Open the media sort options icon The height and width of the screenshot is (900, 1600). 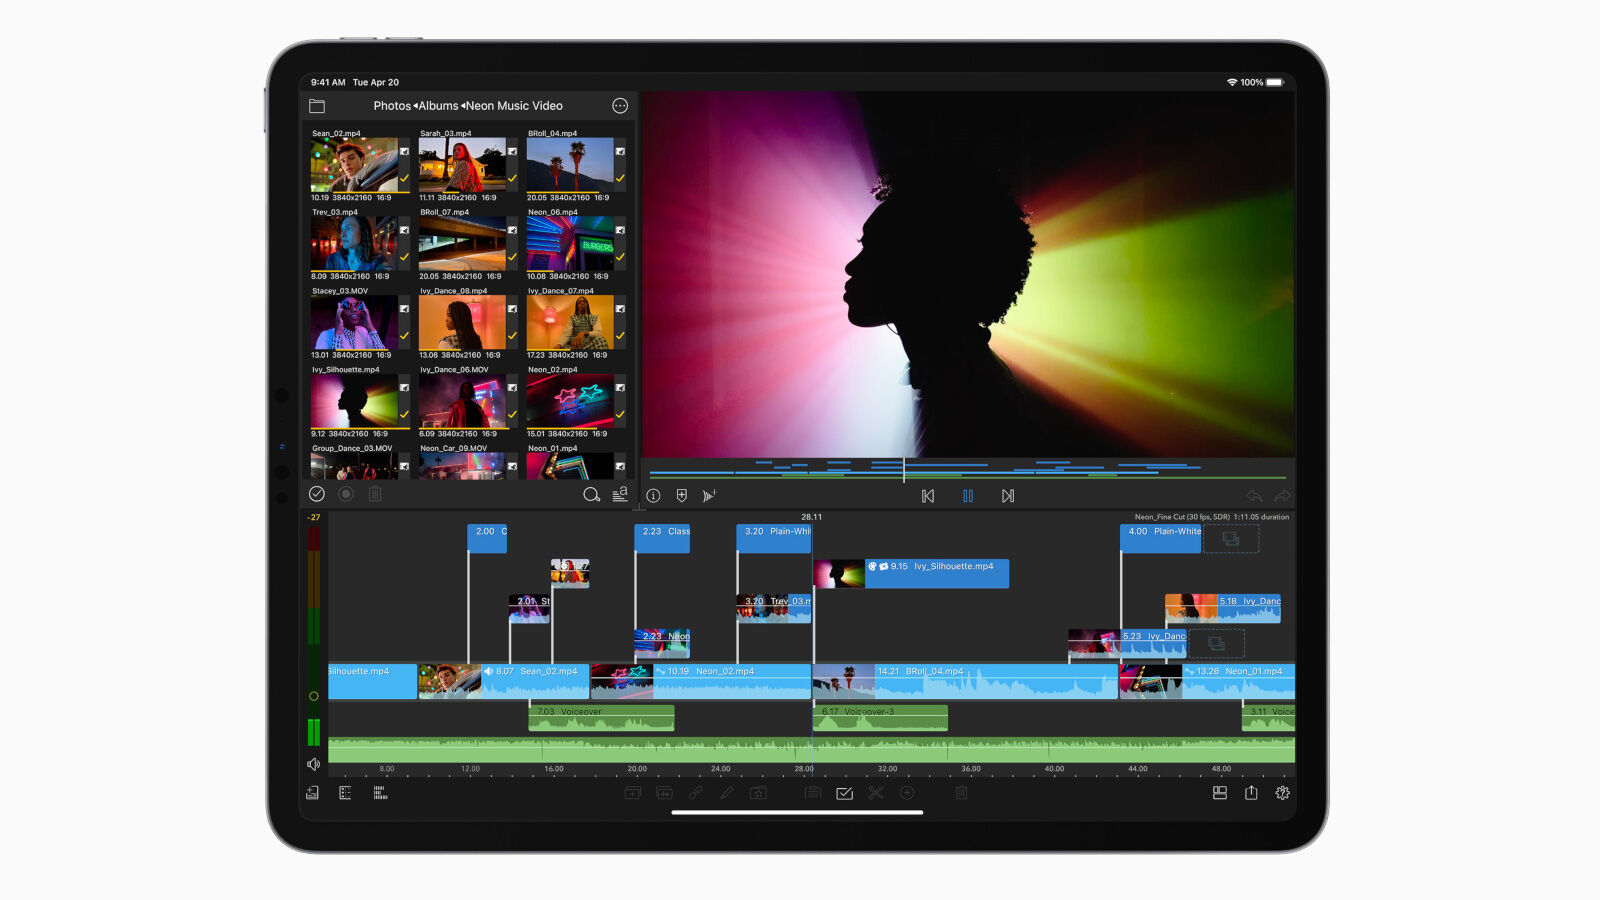[x=620, y=493]
